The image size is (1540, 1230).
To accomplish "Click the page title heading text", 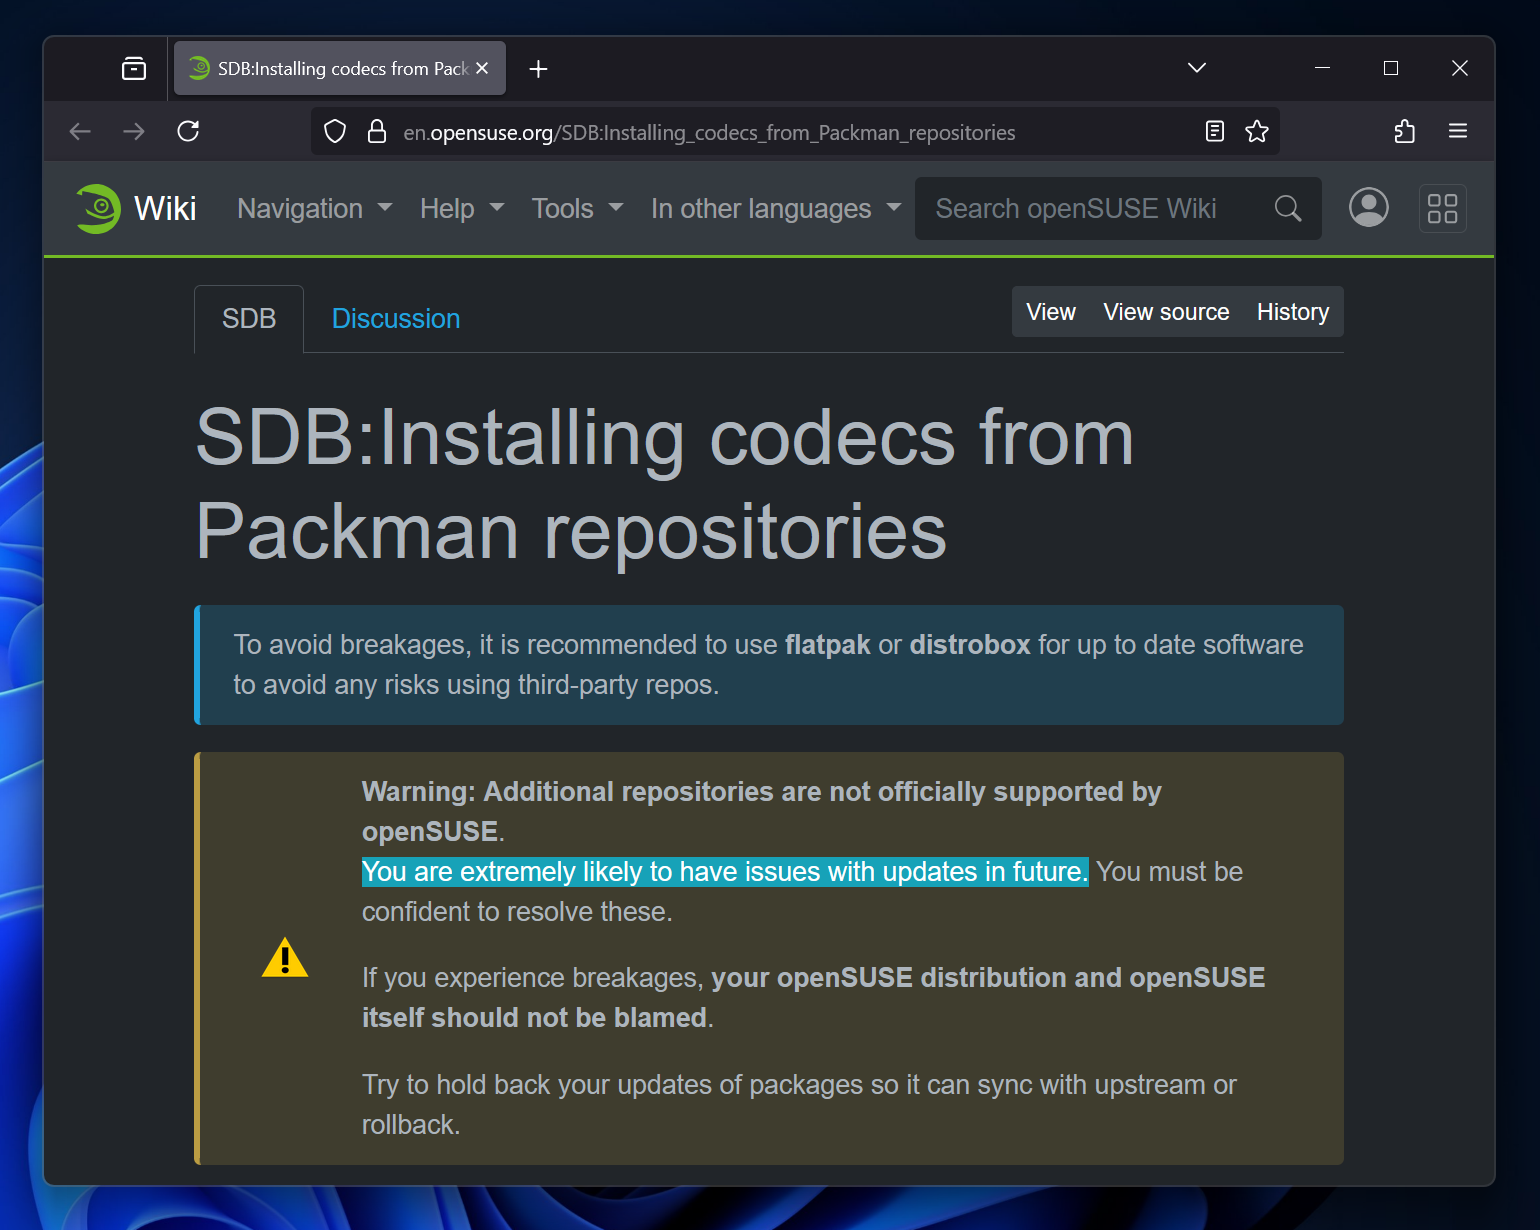I will [665, 484].
